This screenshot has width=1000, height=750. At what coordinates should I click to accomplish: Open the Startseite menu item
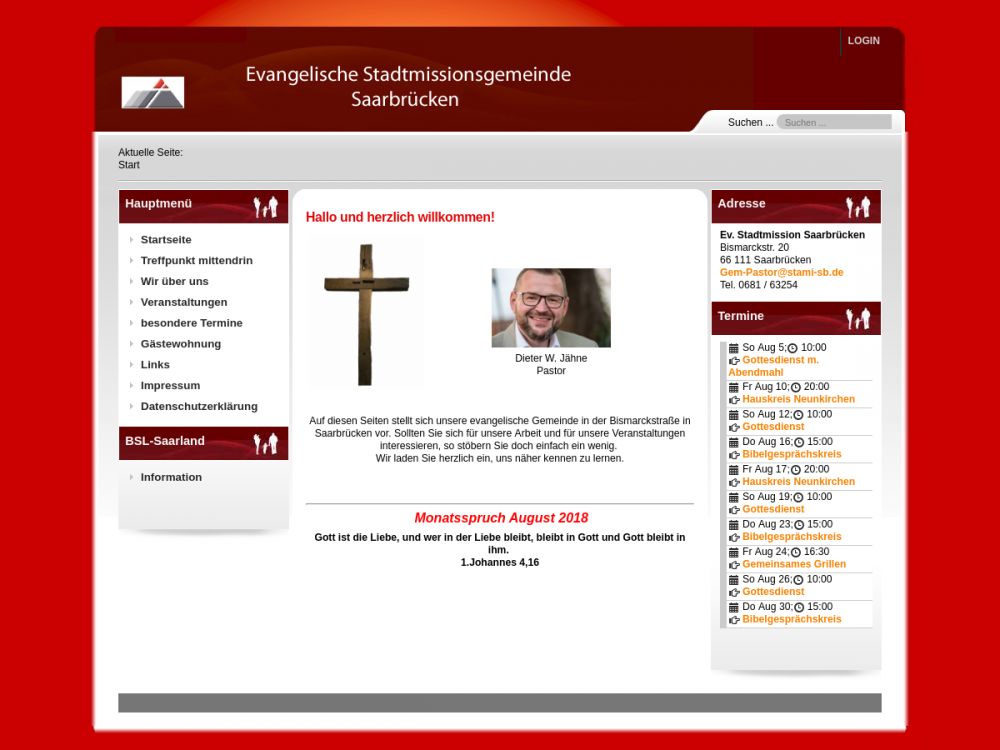166,240
